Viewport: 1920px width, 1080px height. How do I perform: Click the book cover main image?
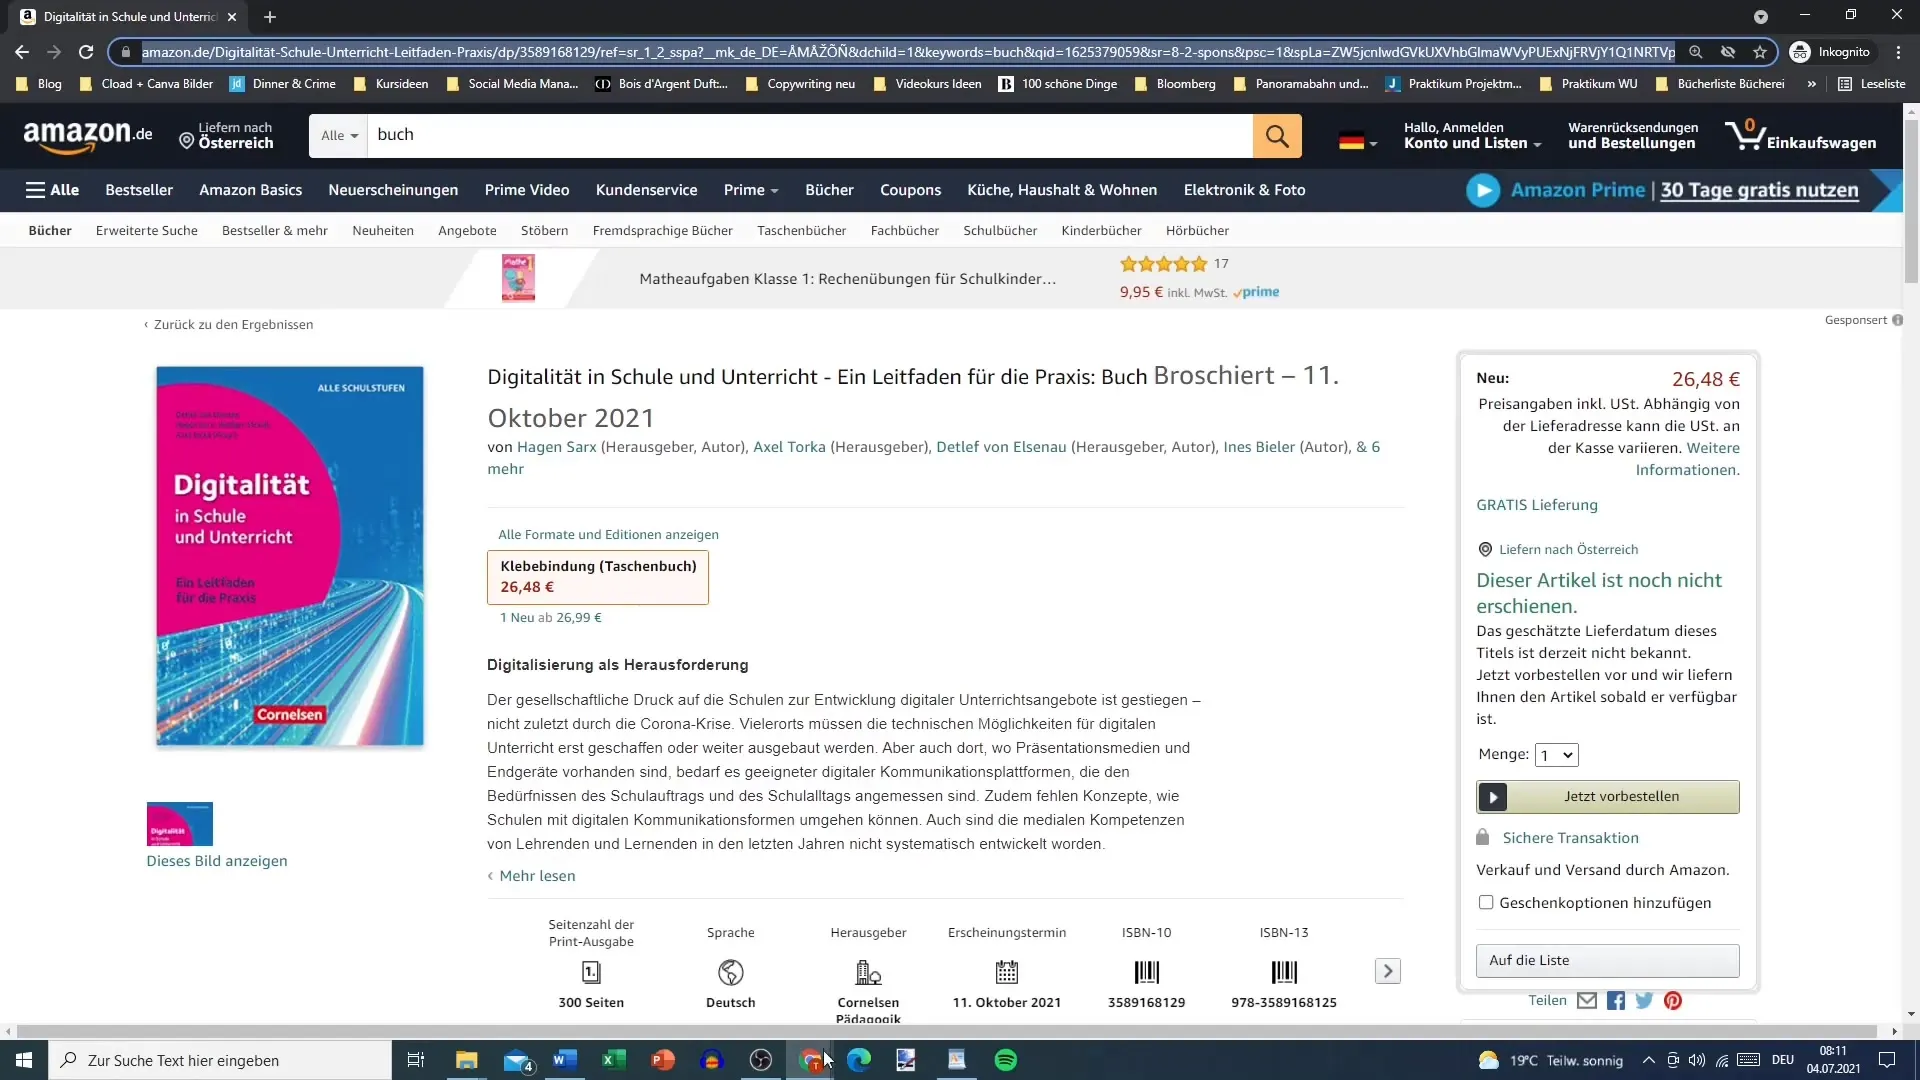coord(290,556)
